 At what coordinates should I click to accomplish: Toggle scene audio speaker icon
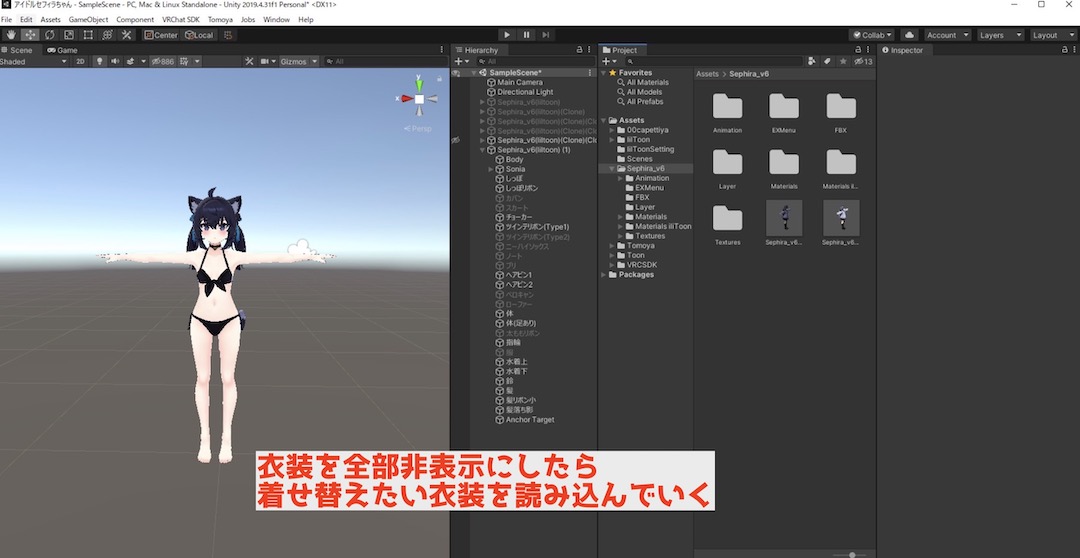point(115,61)
